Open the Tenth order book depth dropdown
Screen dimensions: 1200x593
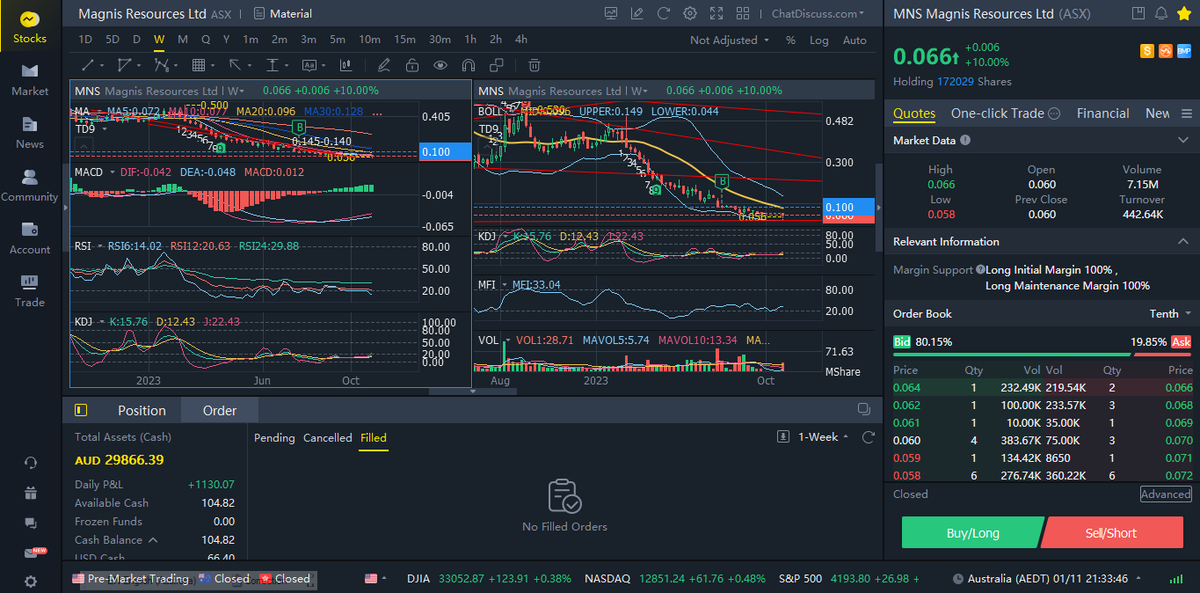(1170, 314)
